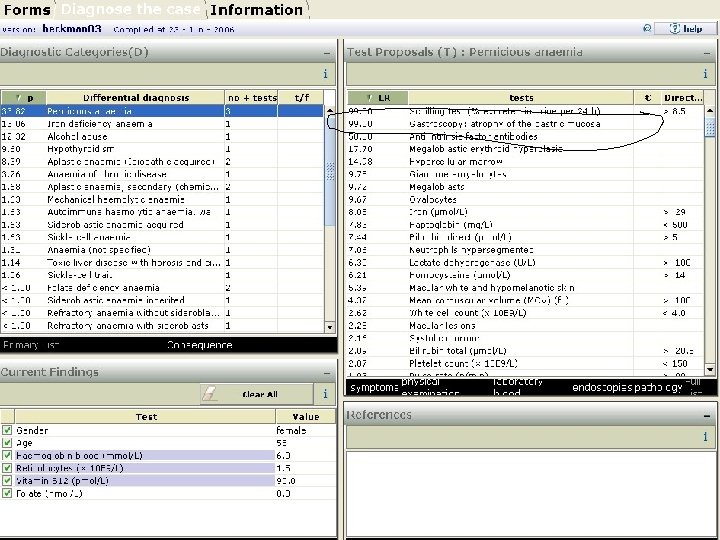Uncheck the Folate checkbox
This screenshot has height=540, width=720.
7,493
